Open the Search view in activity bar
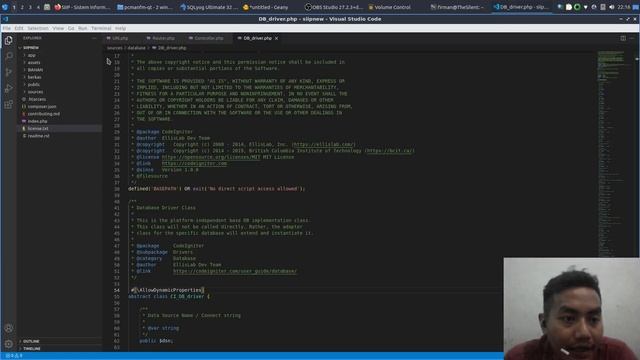640x360 pixels. (9, 56)
